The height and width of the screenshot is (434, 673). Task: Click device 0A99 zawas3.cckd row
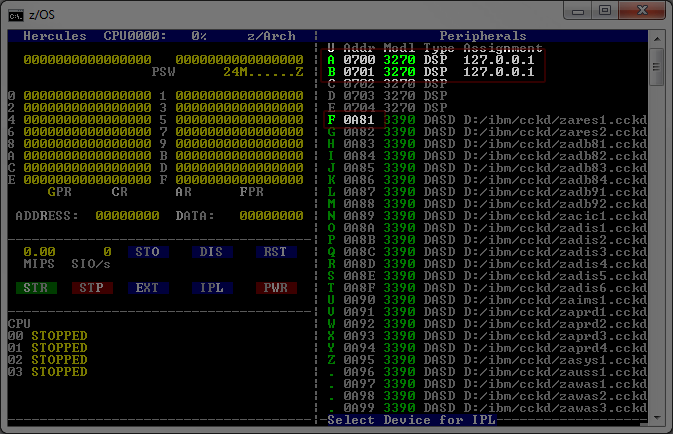(x=487, y=408)
